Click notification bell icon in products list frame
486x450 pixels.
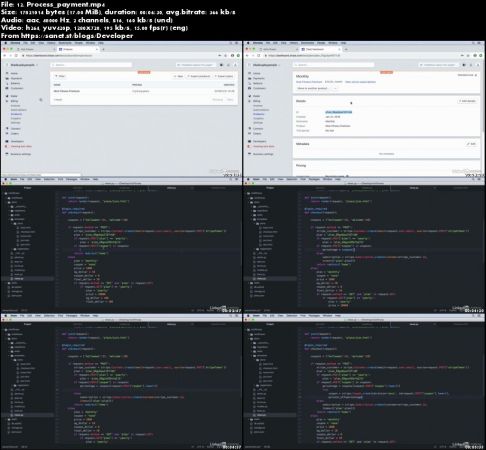click(229, 65)
